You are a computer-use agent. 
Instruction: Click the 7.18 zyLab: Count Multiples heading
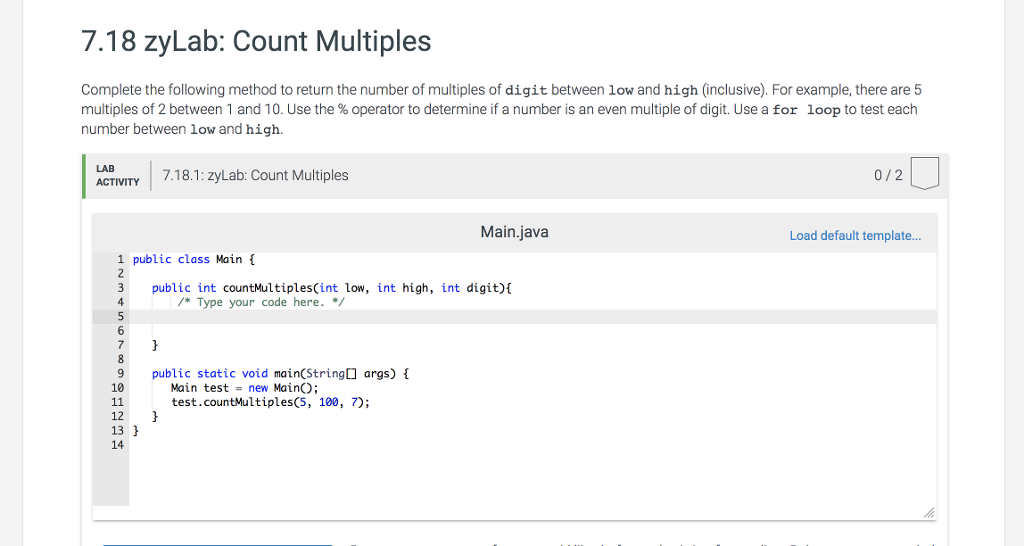click(x=256, y=41)
